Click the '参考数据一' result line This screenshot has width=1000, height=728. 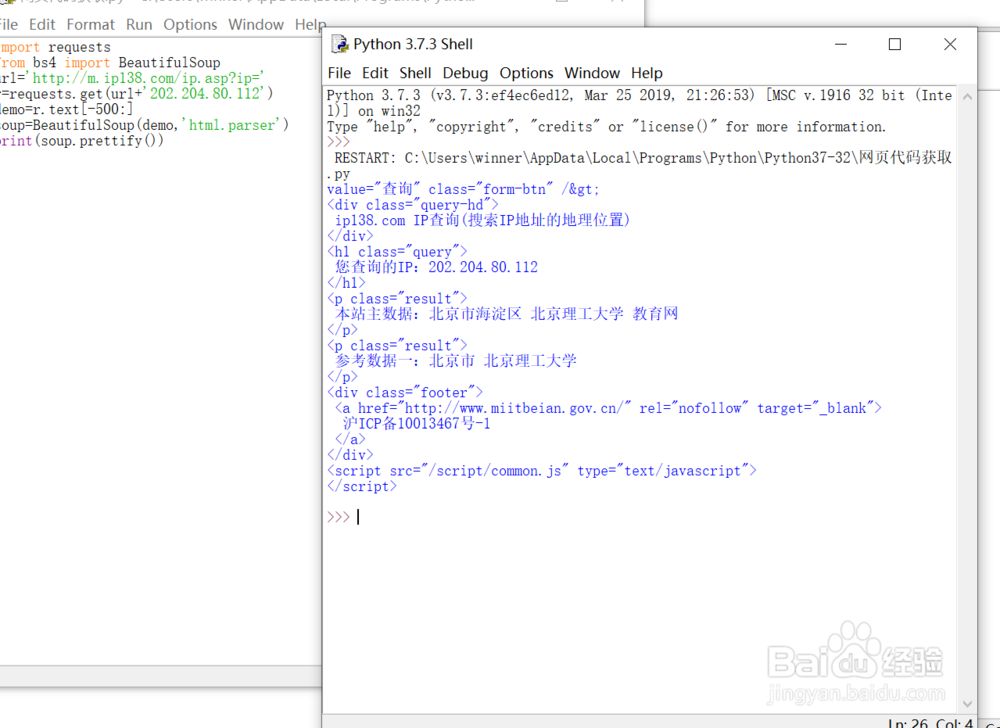(x=455, y=361)
